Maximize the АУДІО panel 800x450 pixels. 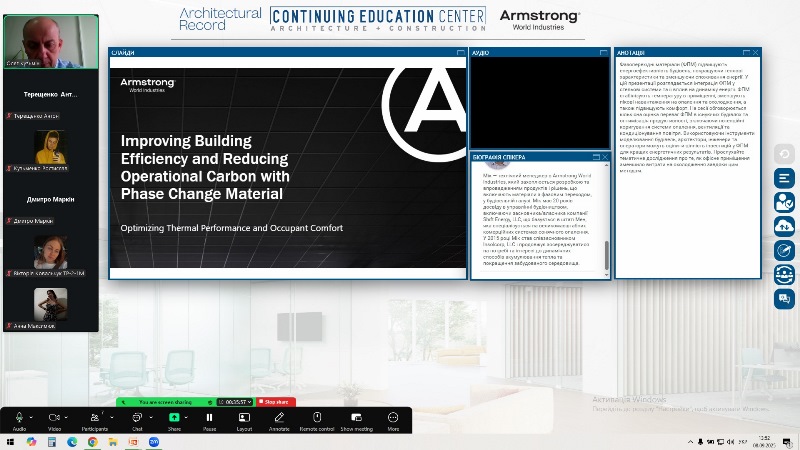tap(604, 53)
